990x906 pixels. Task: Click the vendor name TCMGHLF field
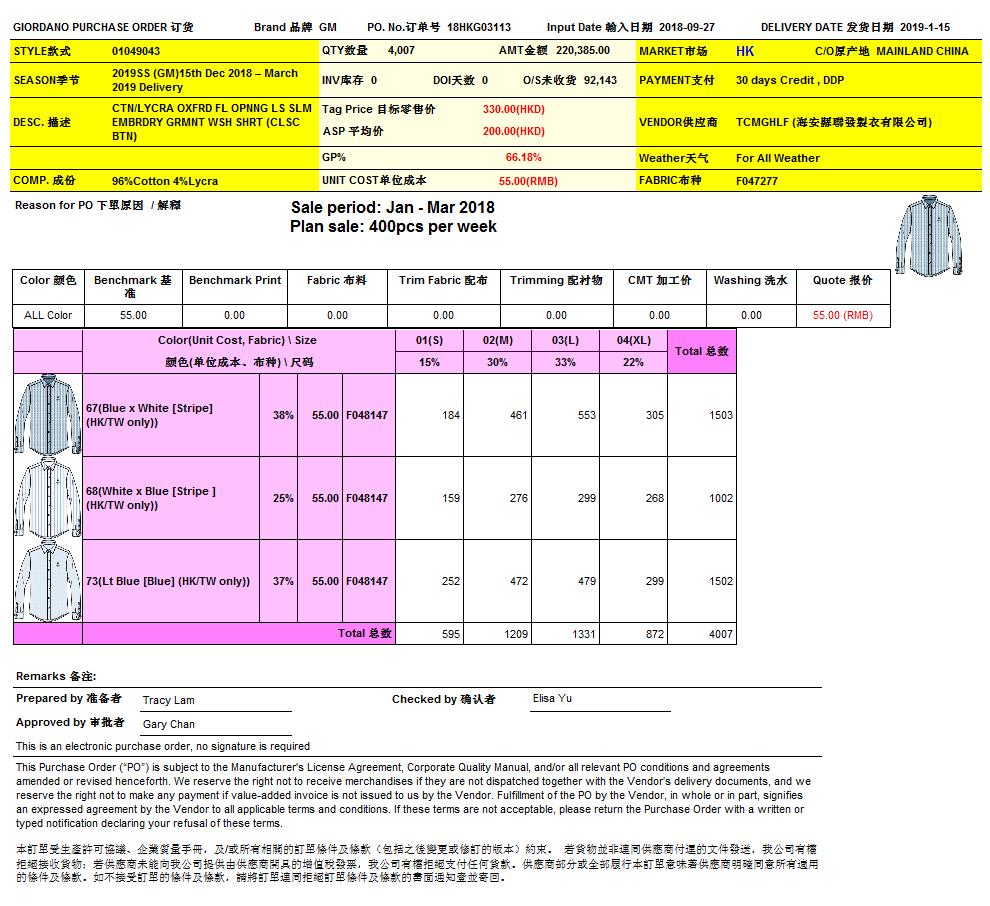833,122
